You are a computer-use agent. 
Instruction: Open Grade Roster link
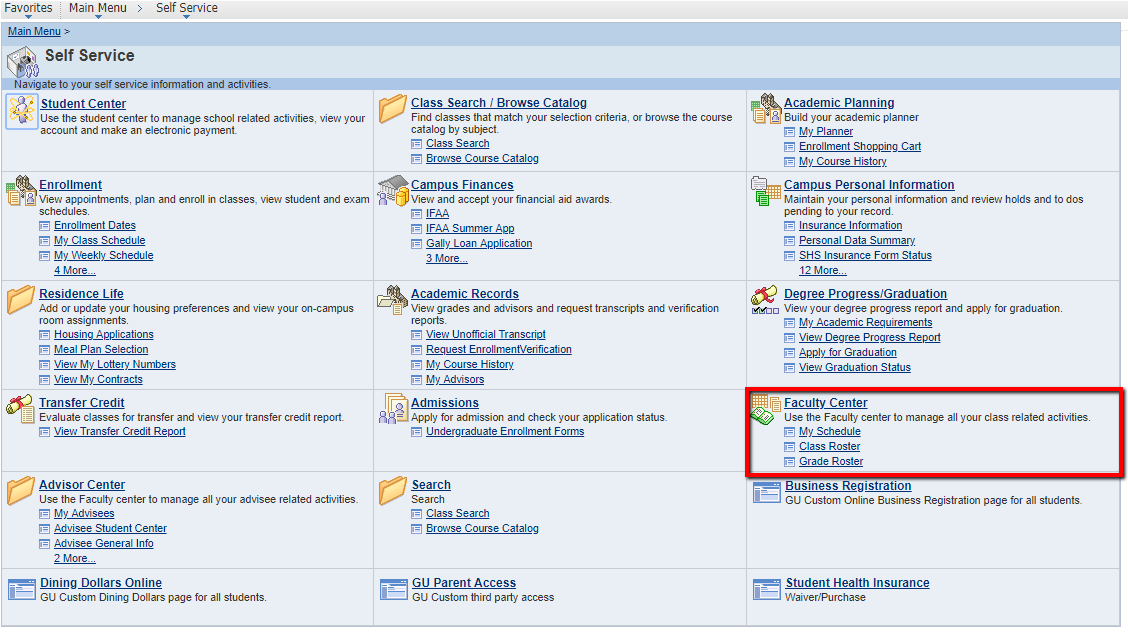pos(831,462)
